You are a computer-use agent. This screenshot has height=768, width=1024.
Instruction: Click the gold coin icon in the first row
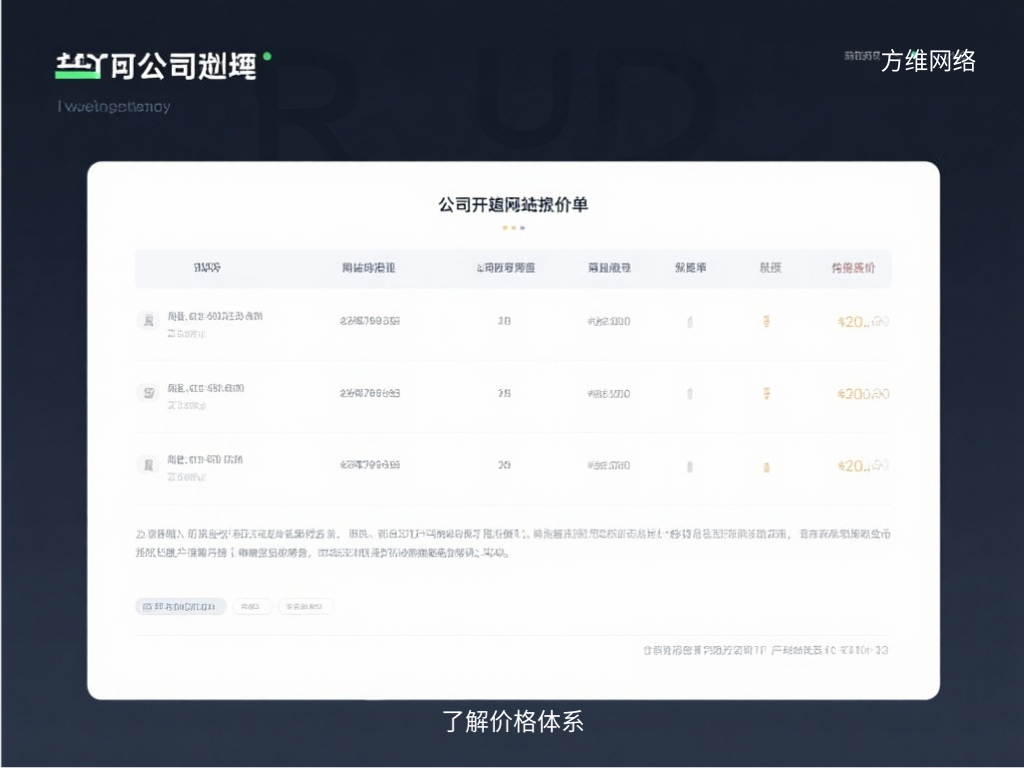click(x=767, y=320)
